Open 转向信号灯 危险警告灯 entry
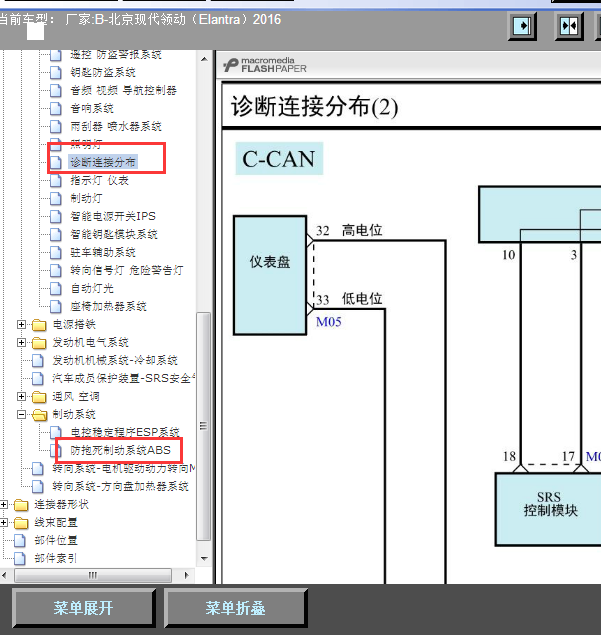Viewport: 601px width, 635px height. click(126, 271)
